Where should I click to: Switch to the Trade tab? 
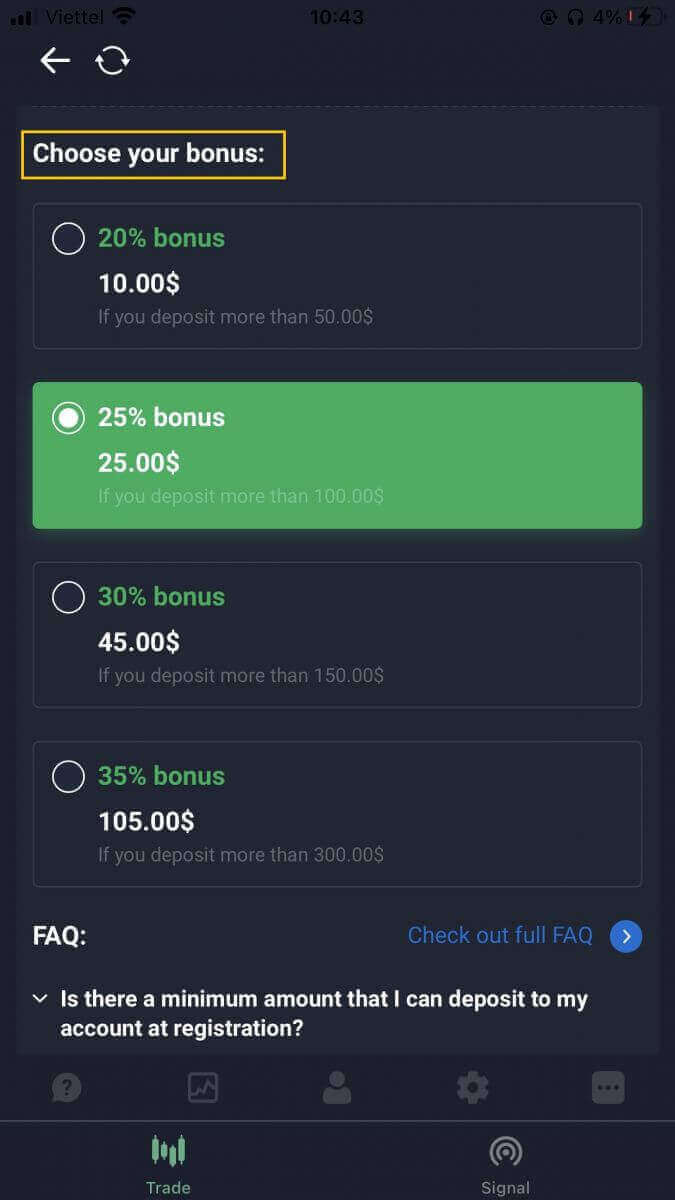coord(168,1164)
